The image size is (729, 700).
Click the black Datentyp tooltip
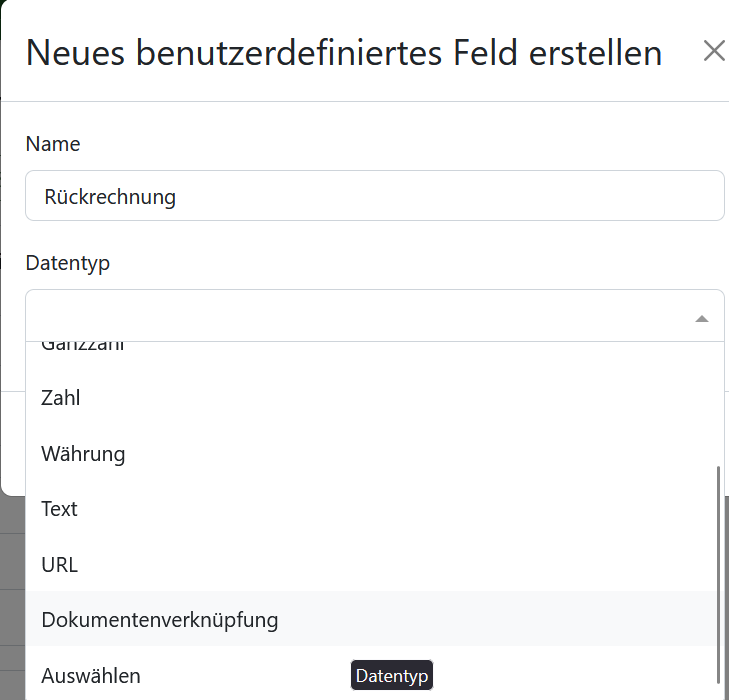[x=392, y=675]
